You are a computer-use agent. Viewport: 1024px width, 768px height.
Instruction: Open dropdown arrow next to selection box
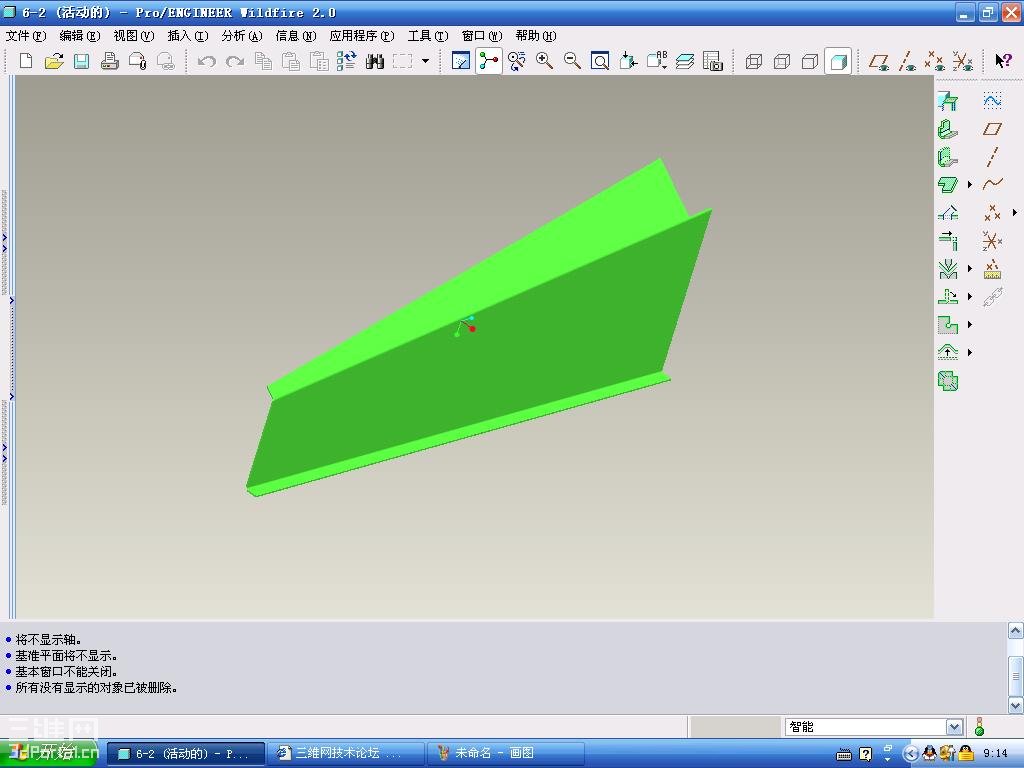click(425, 61)
